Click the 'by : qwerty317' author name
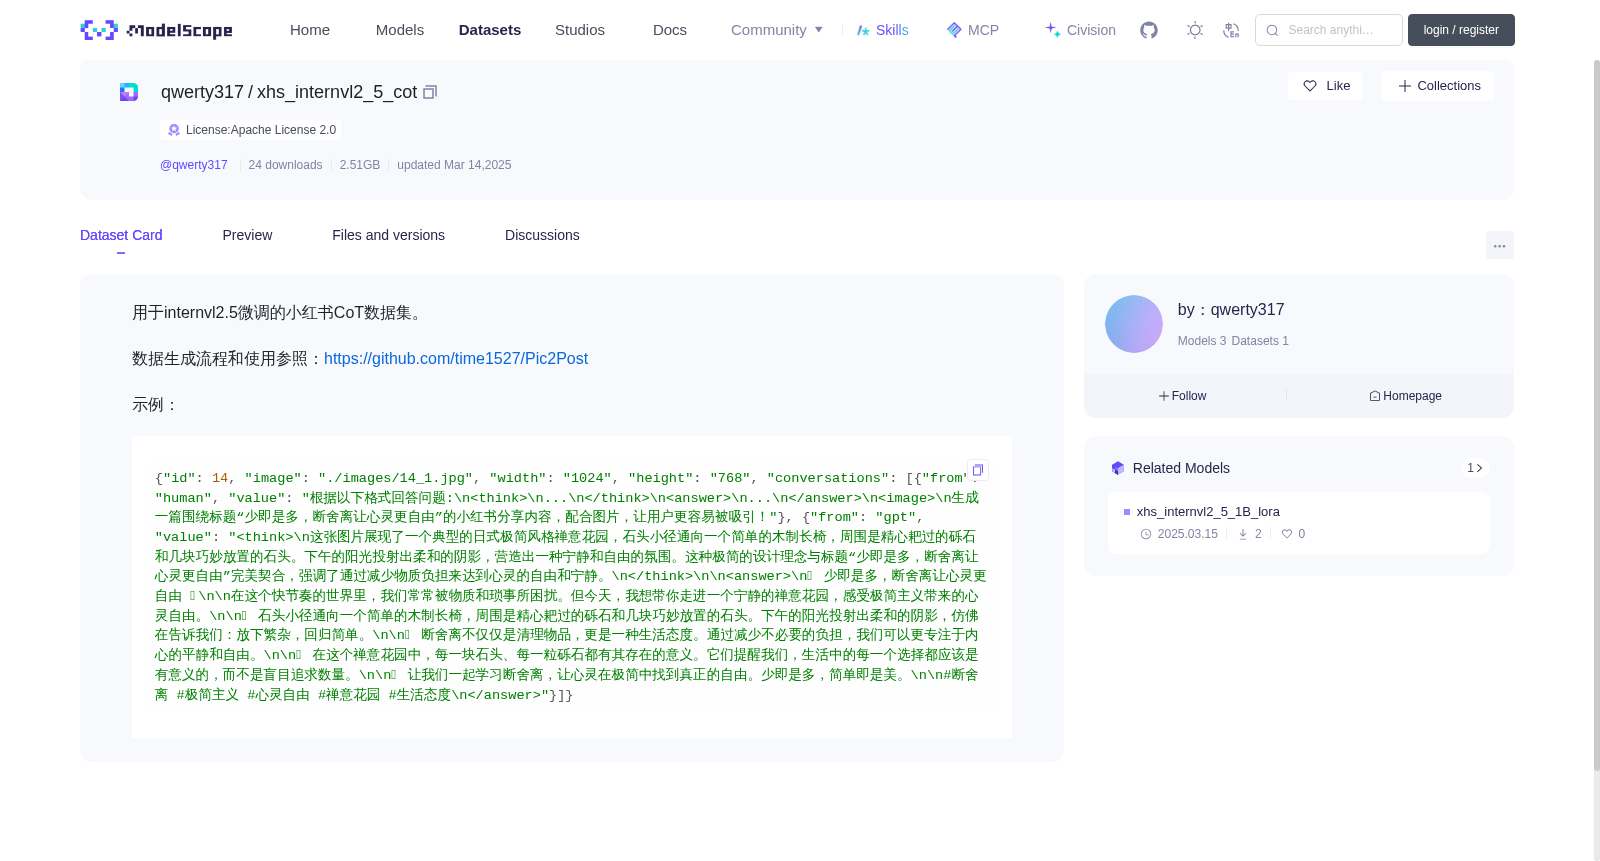Viewport: 1600px width, 861px height. click(x=1231, y=310)
